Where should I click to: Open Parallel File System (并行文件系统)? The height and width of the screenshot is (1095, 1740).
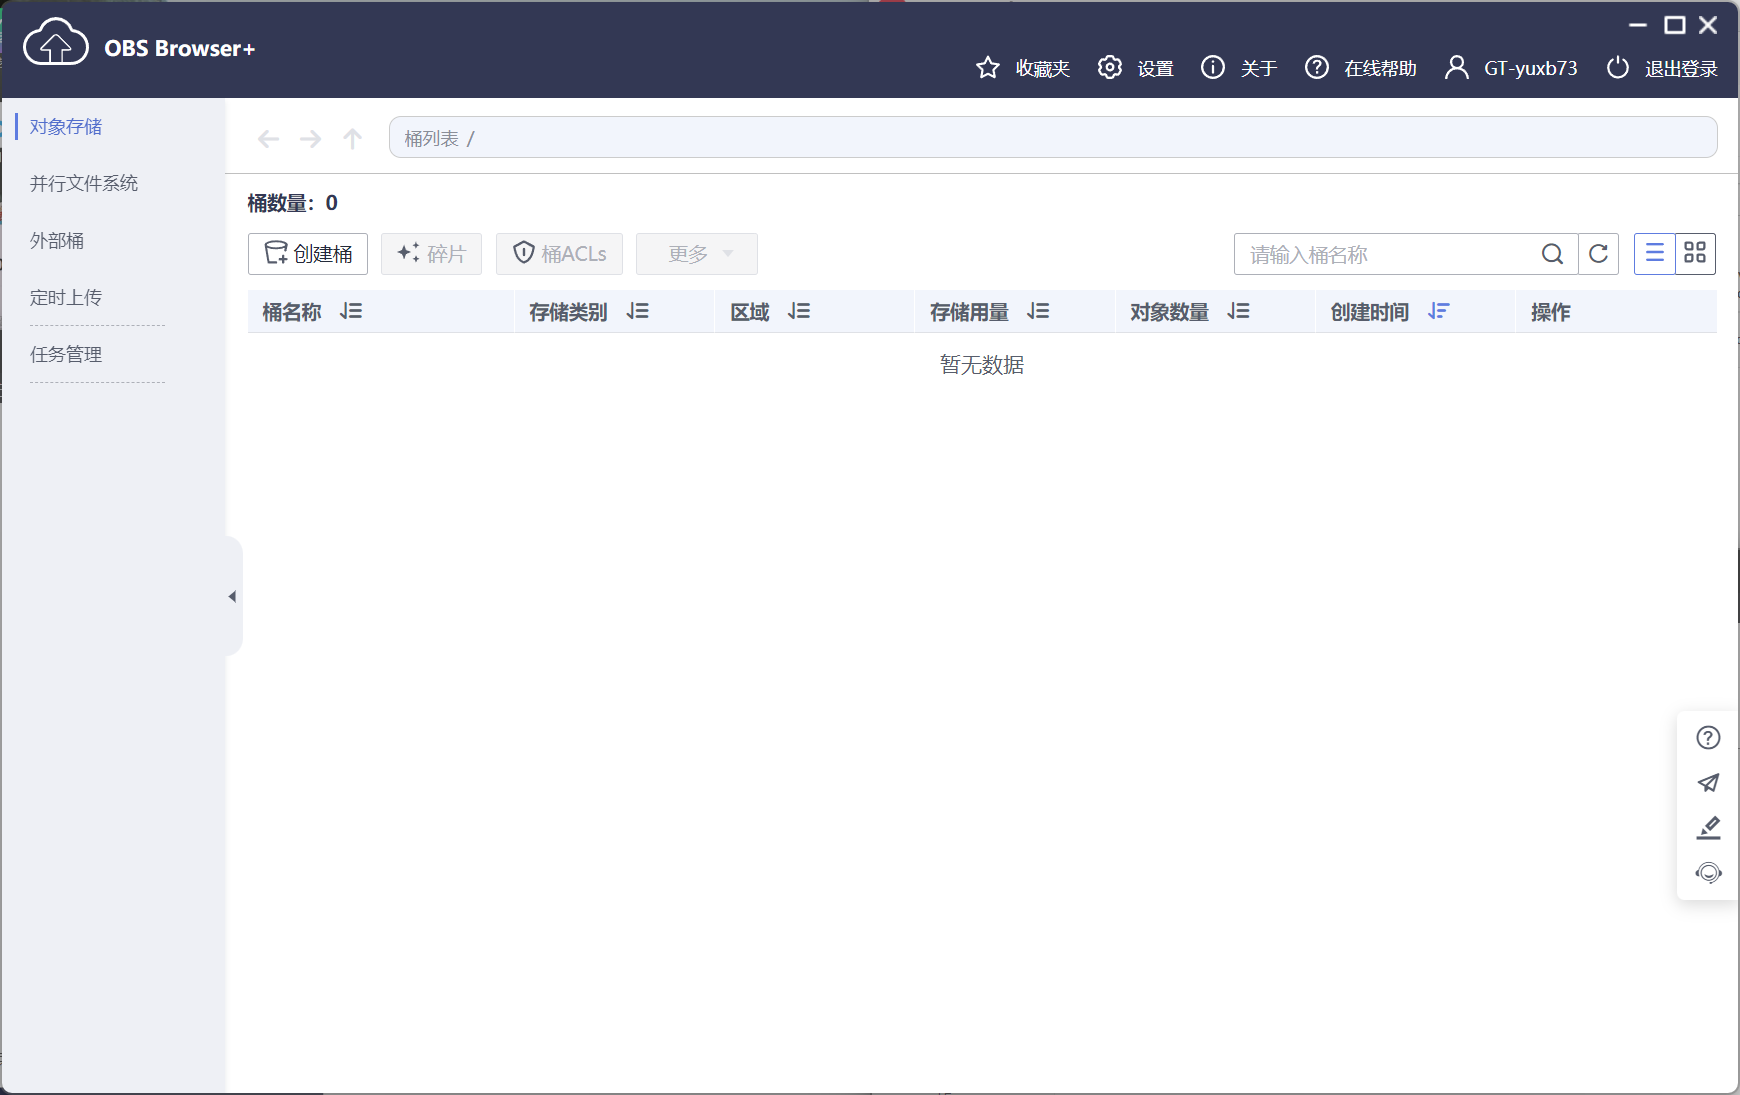[x=84, y=184]
